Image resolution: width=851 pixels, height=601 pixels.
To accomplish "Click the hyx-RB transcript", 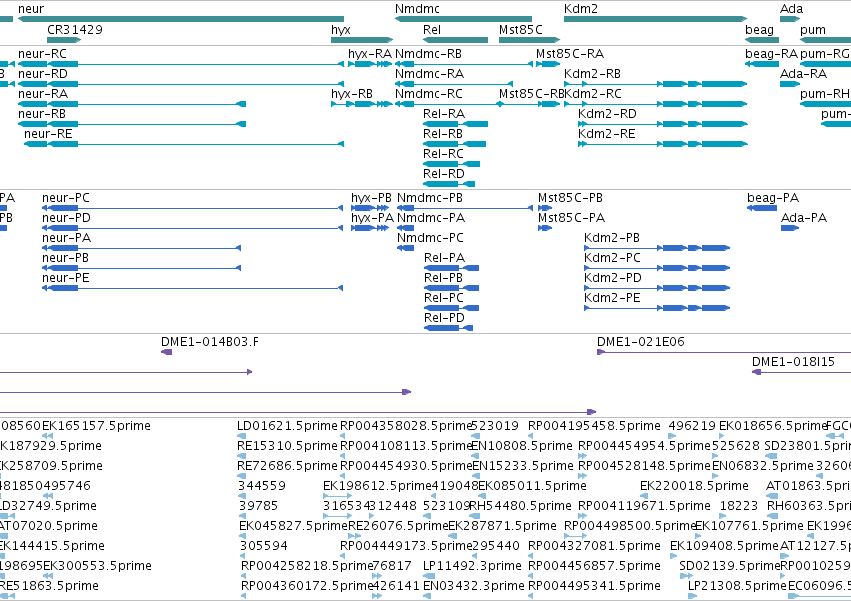I will (362, 104).
